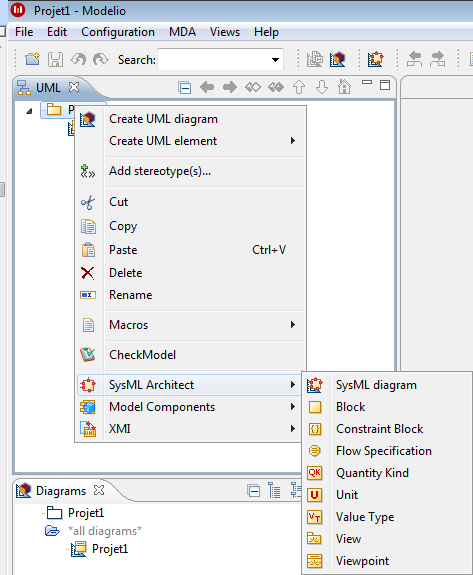Click the Undo toolbar icon
Image resolution: width=473 pixels, height=575 pixels.
pos(78,59)
